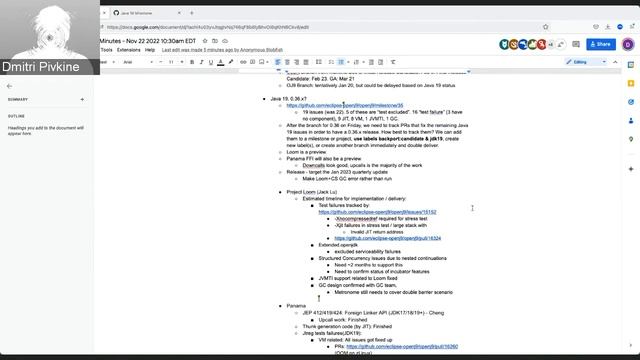Apply left text alignment
The height and width of the screenshot is (360, 640).
(x=278, y=62)
